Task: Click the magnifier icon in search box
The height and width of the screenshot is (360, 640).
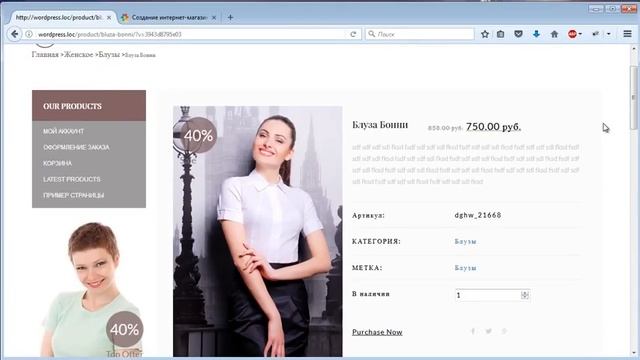Action: [x=371, y=34]
